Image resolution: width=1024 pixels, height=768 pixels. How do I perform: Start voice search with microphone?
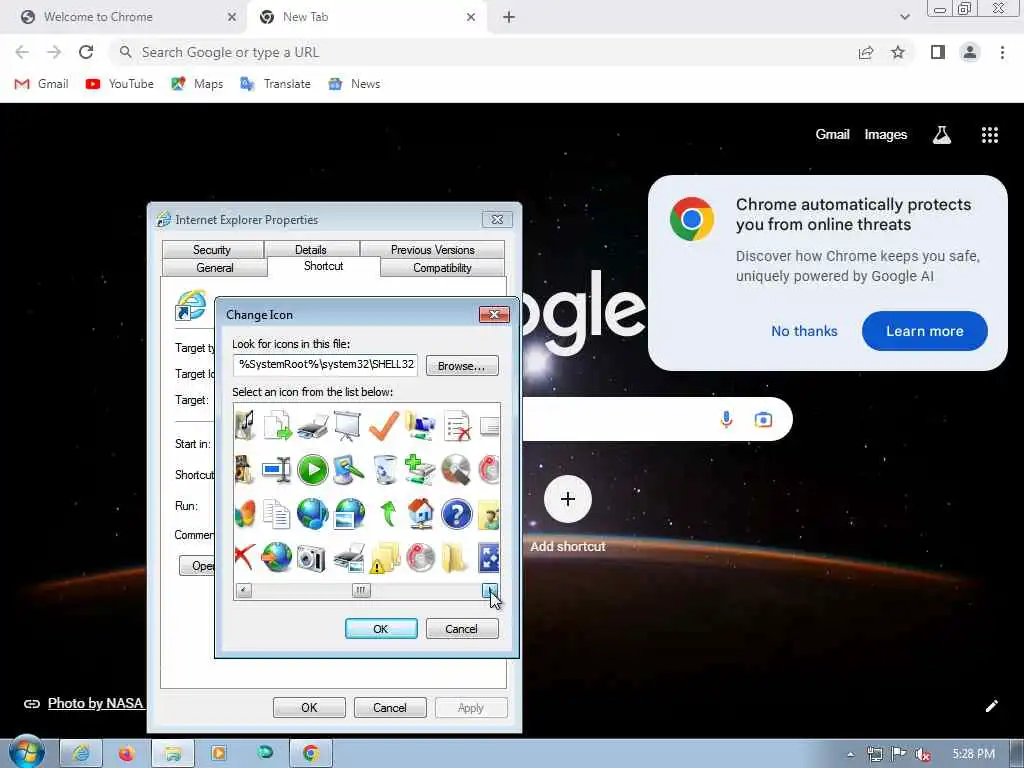726,419
